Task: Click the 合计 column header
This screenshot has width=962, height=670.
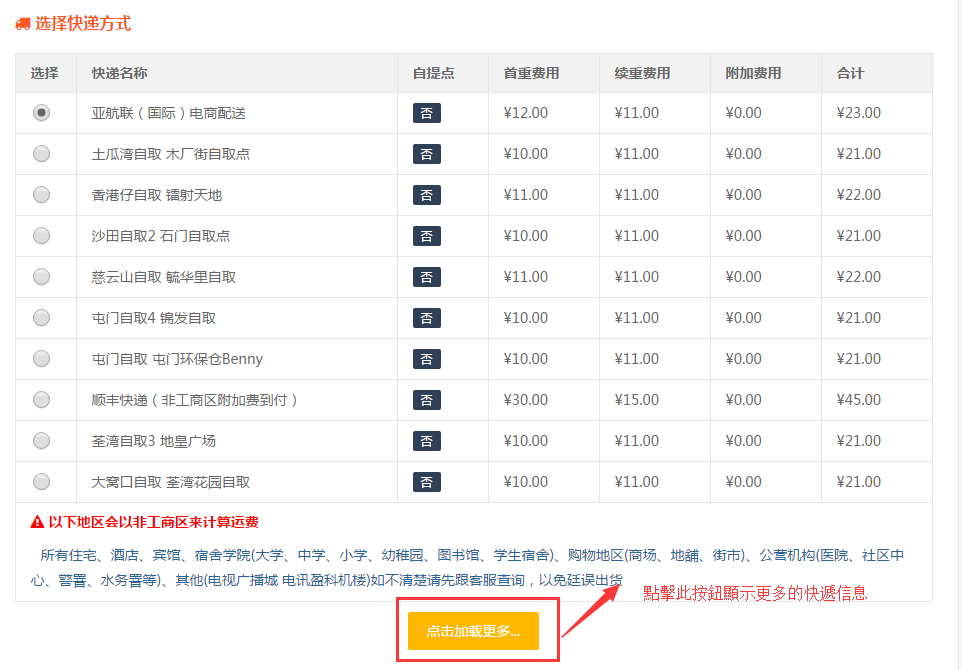Action: (850, 73)
